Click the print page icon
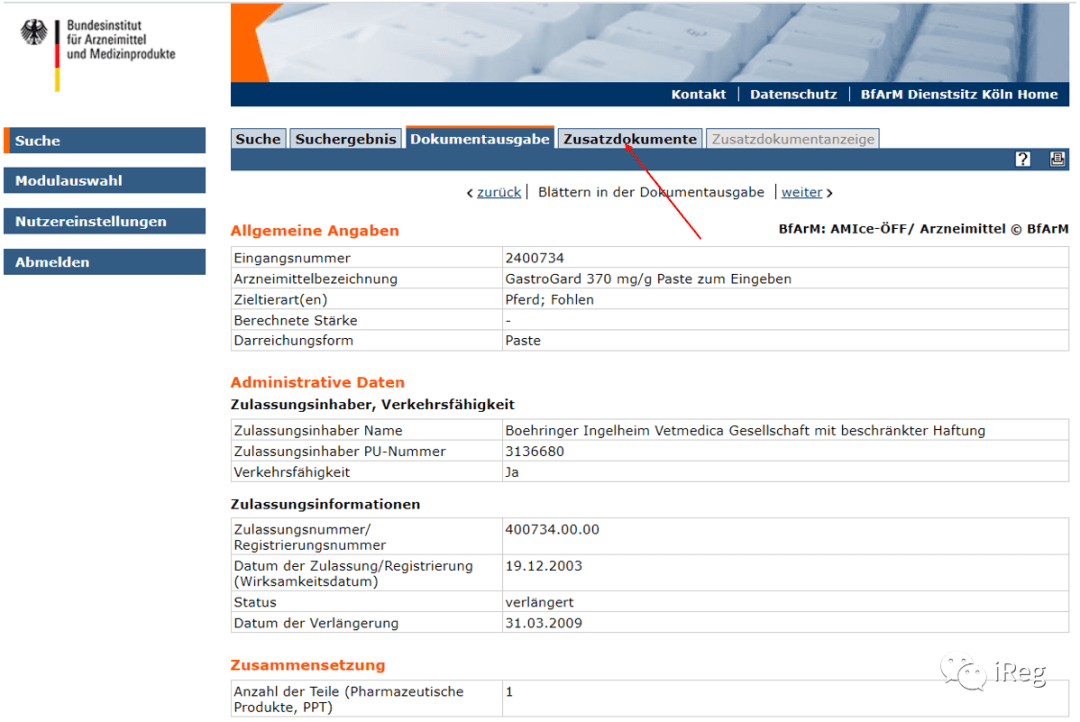This screenshot has width=1080, height=722. point(1057,159)
